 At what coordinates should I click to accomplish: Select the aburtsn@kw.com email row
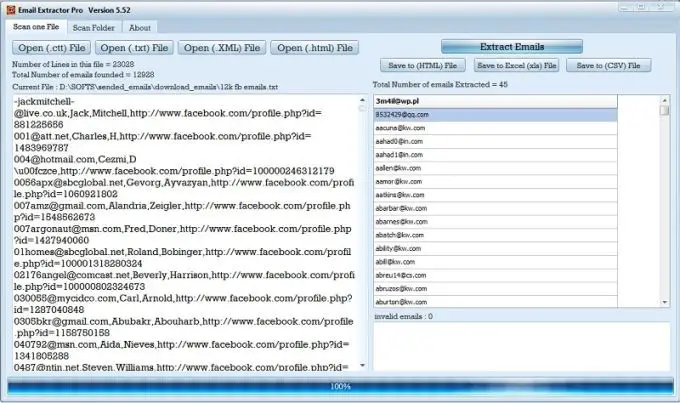point(495,302)
